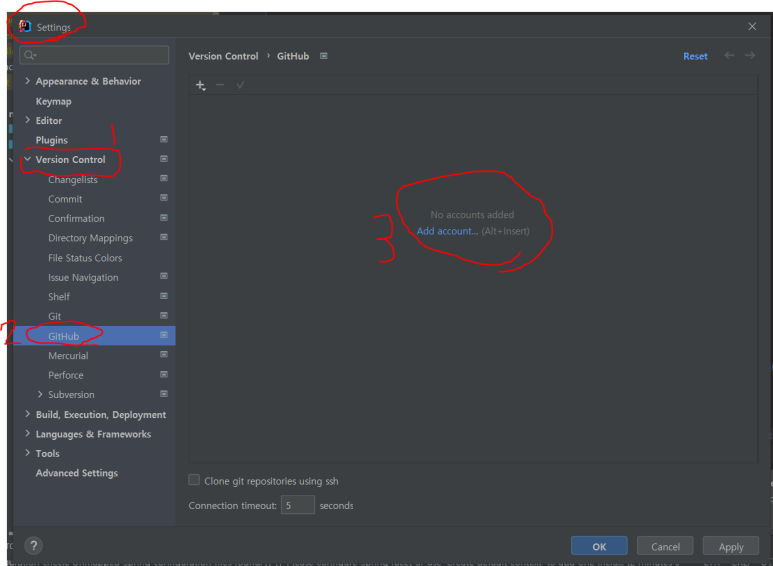Select the Mercurial settings page
The image size is (773, 566).
point(68,355)
